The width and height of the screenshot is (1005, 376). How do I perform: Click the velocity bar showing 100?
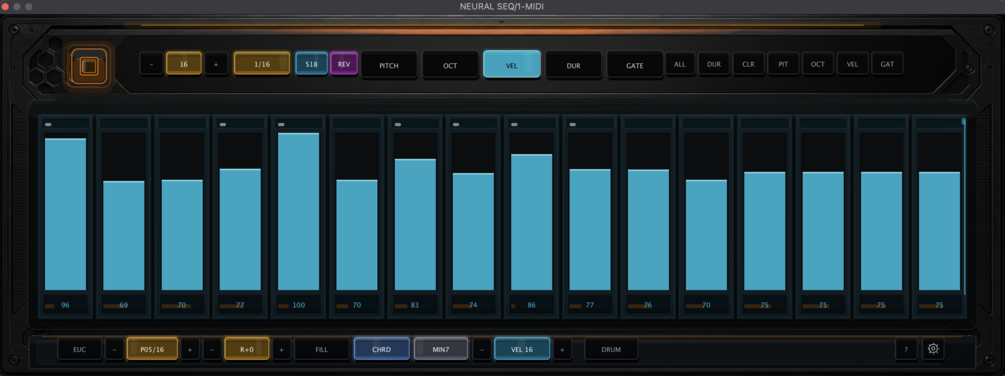tap(298, 211)
